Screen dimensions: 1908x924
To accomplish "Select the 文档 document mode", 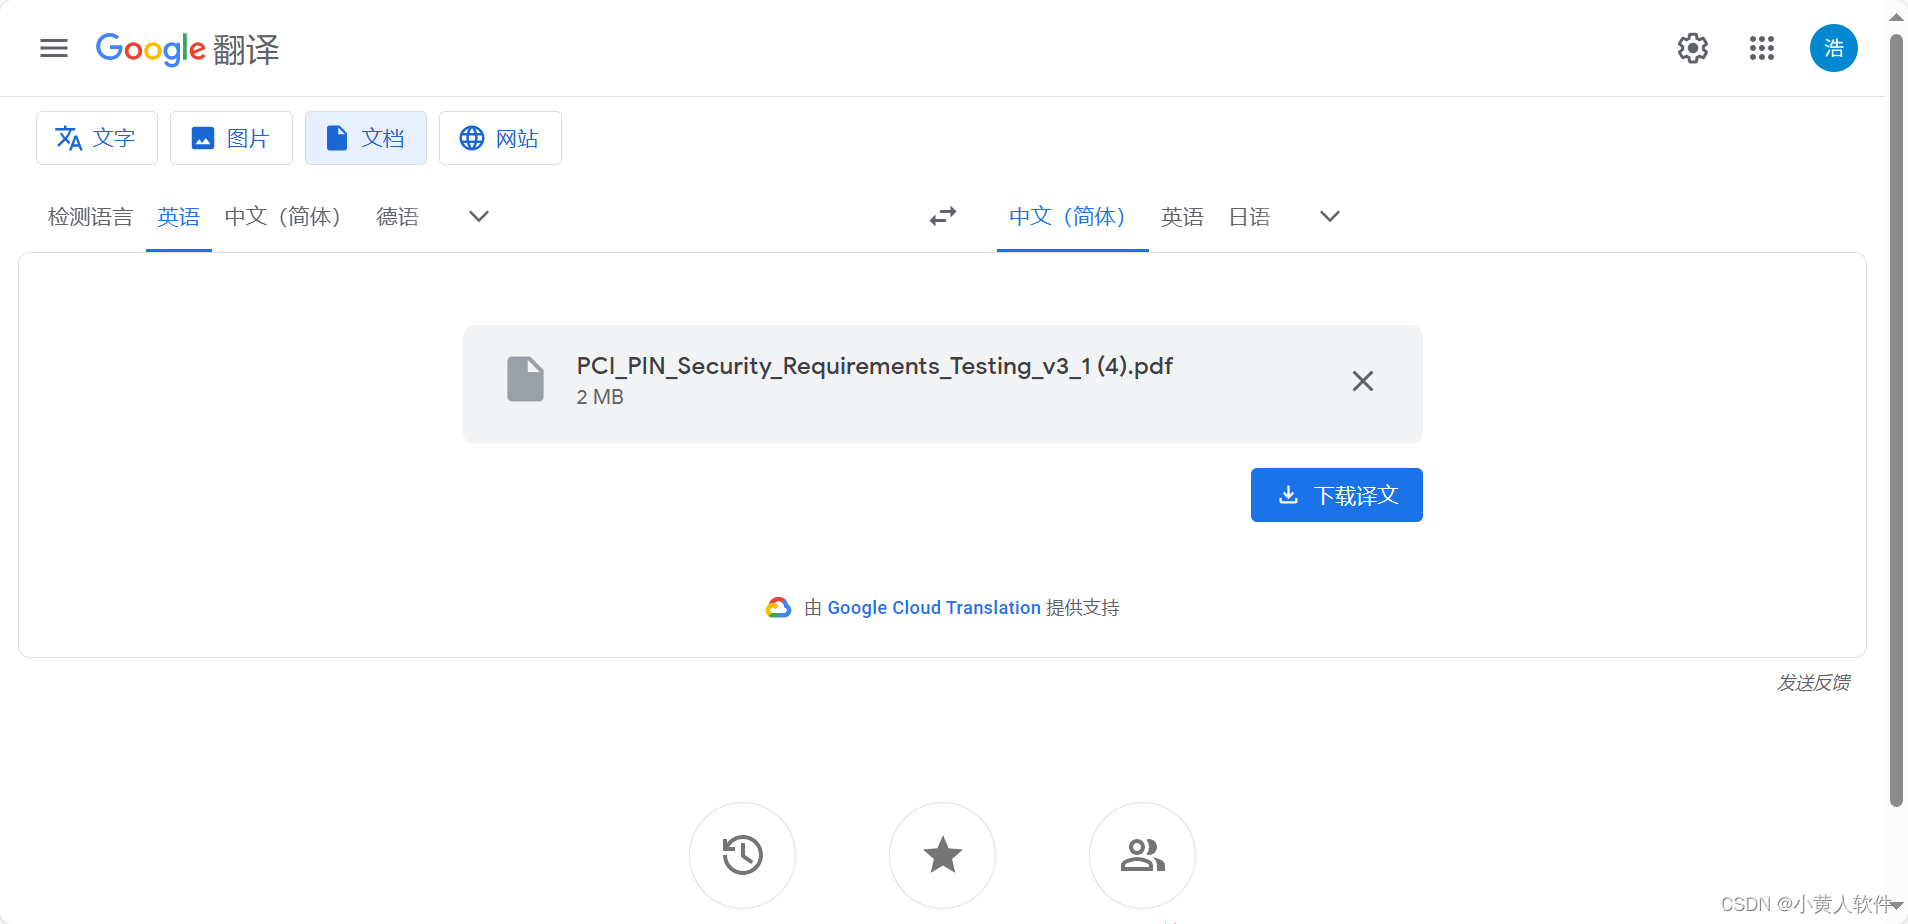I will (x=366, y=138).
